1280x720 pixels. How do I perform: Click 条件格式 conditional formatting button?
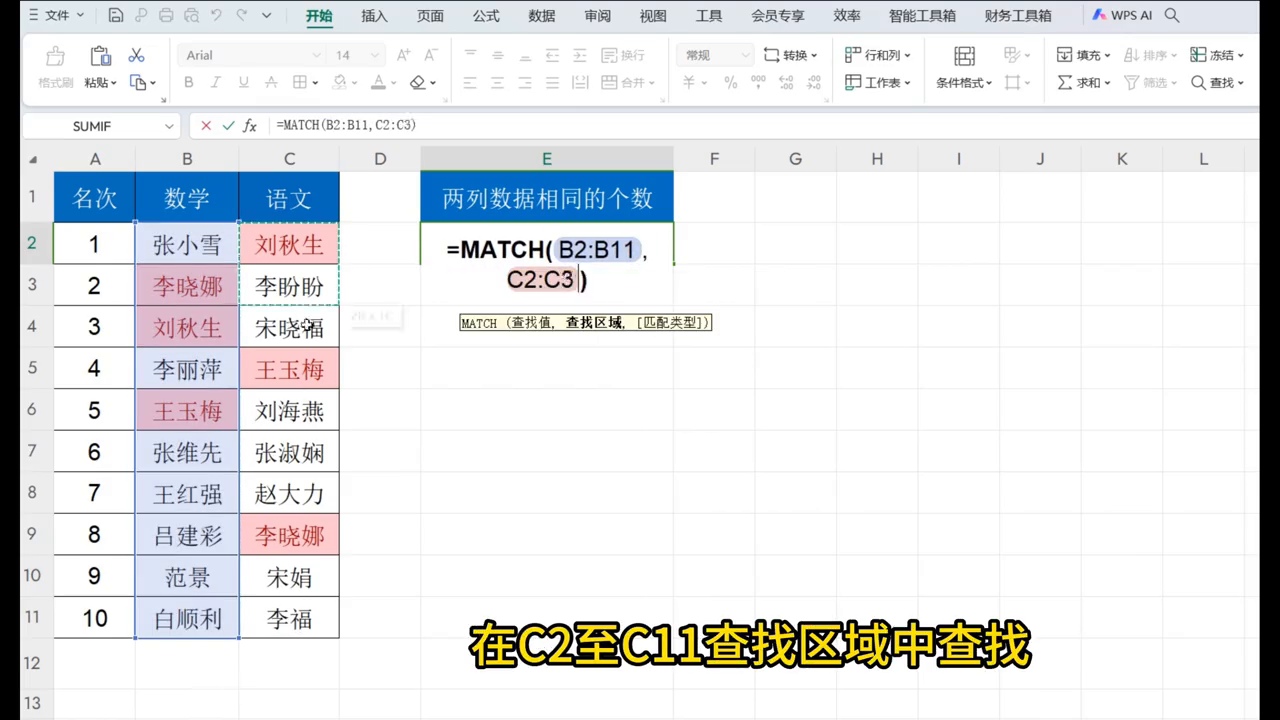pyautogui.click(x=964, y=68)
